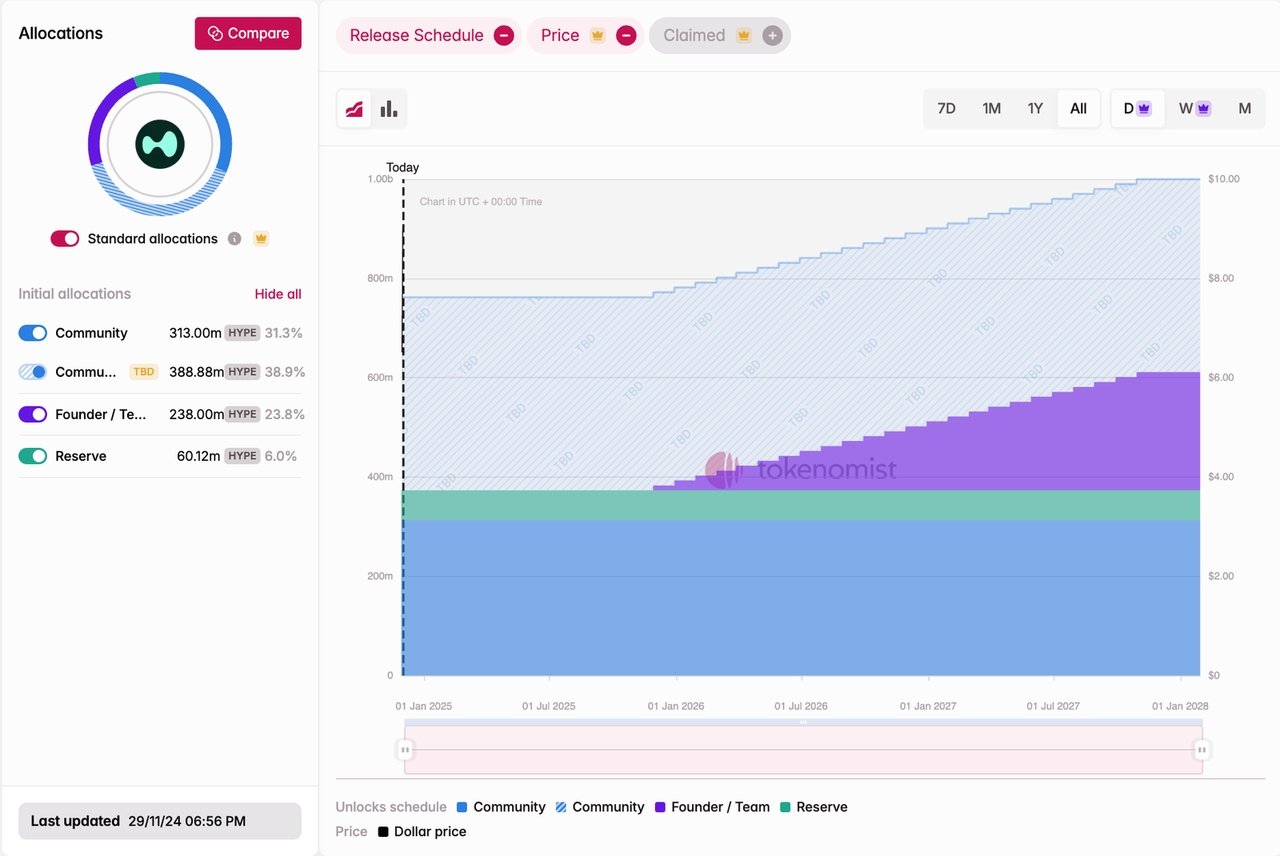Screen dimensions: 1280x856
Task: Click the left handle of range slider
Action: [405, 750]
